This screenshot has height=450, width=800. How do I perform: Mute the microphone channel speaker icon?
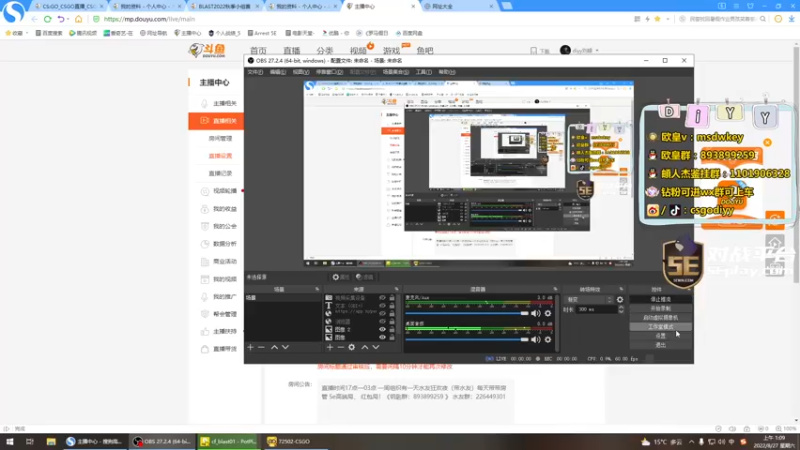point(535,313)
